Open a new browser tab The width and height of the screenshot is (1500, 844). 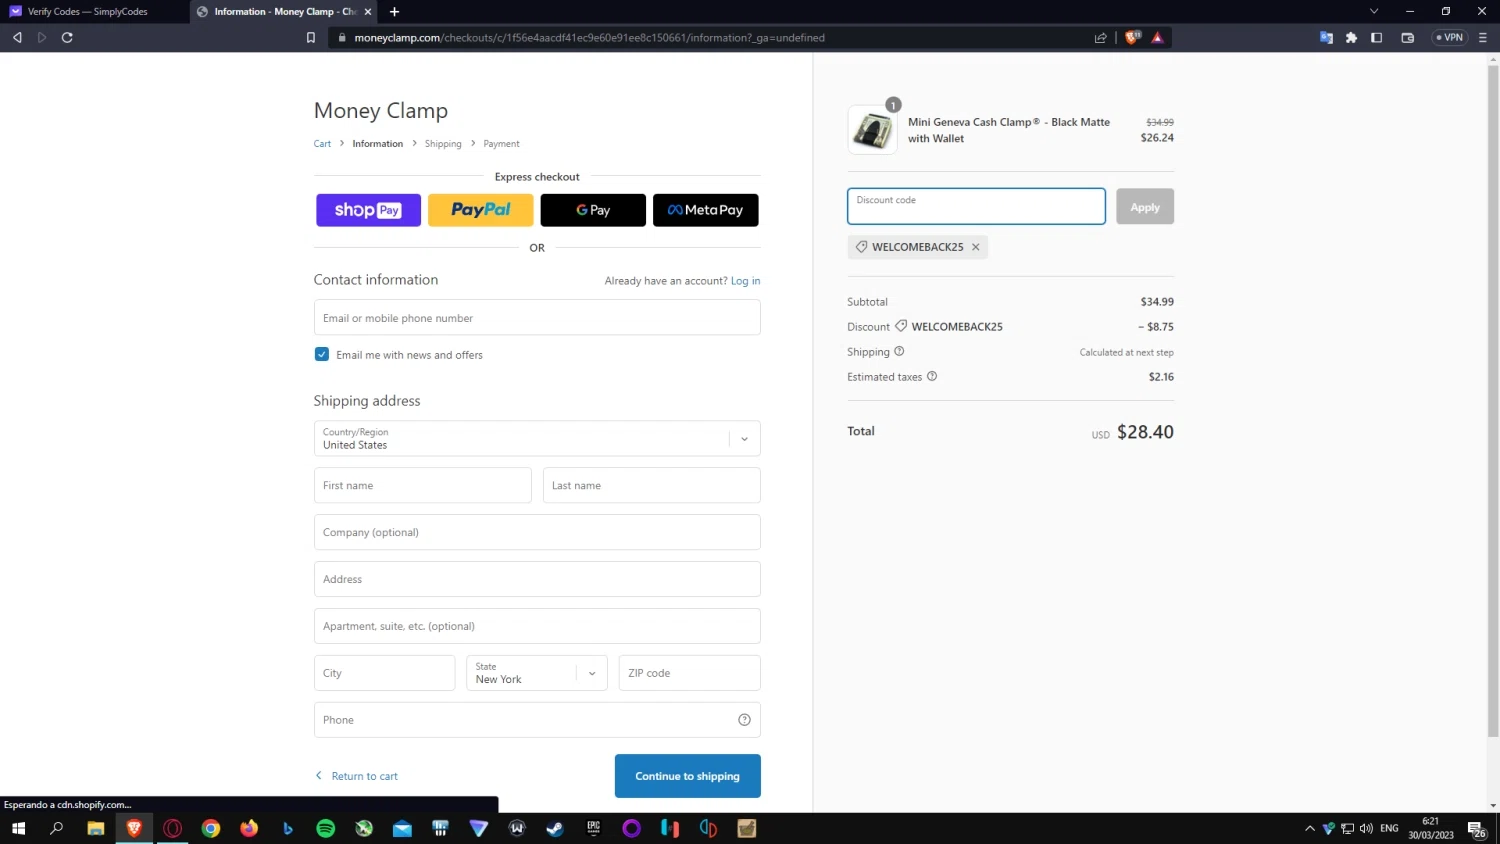pyautogui.click(x=394, y=12)
